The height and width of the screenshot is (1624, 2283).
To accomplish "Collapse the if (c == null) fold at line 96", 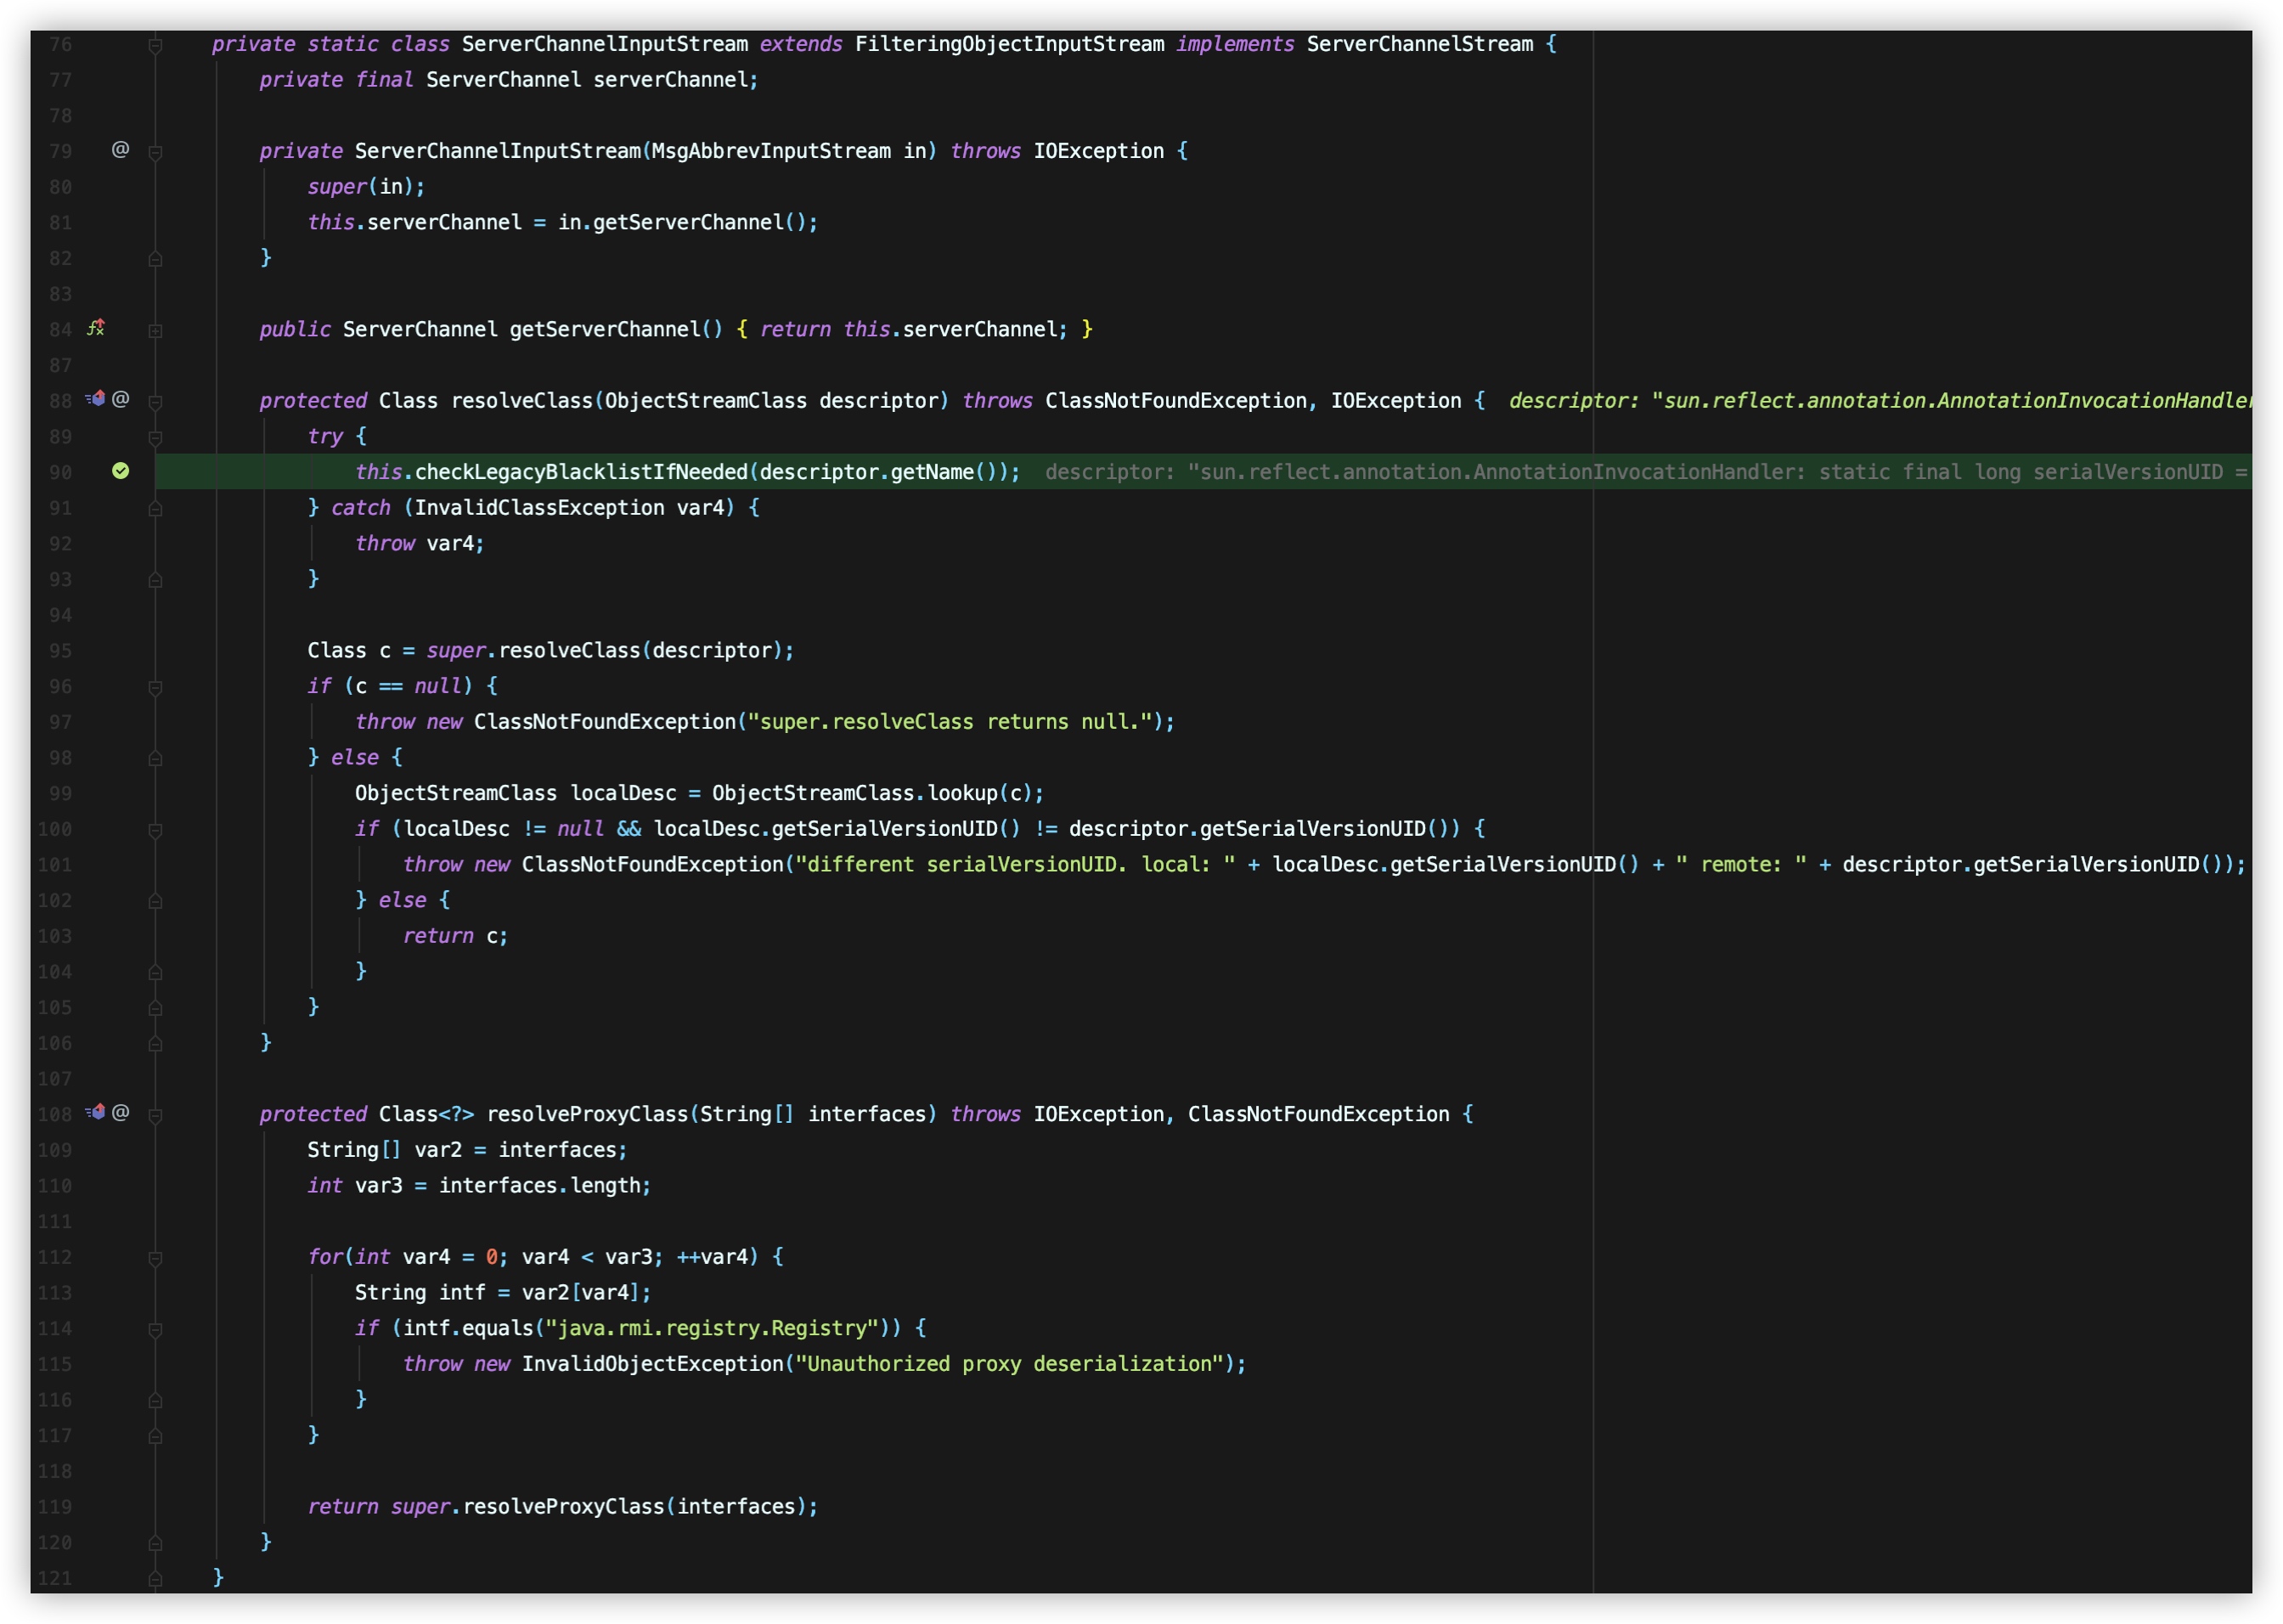I will coord(155,687).
